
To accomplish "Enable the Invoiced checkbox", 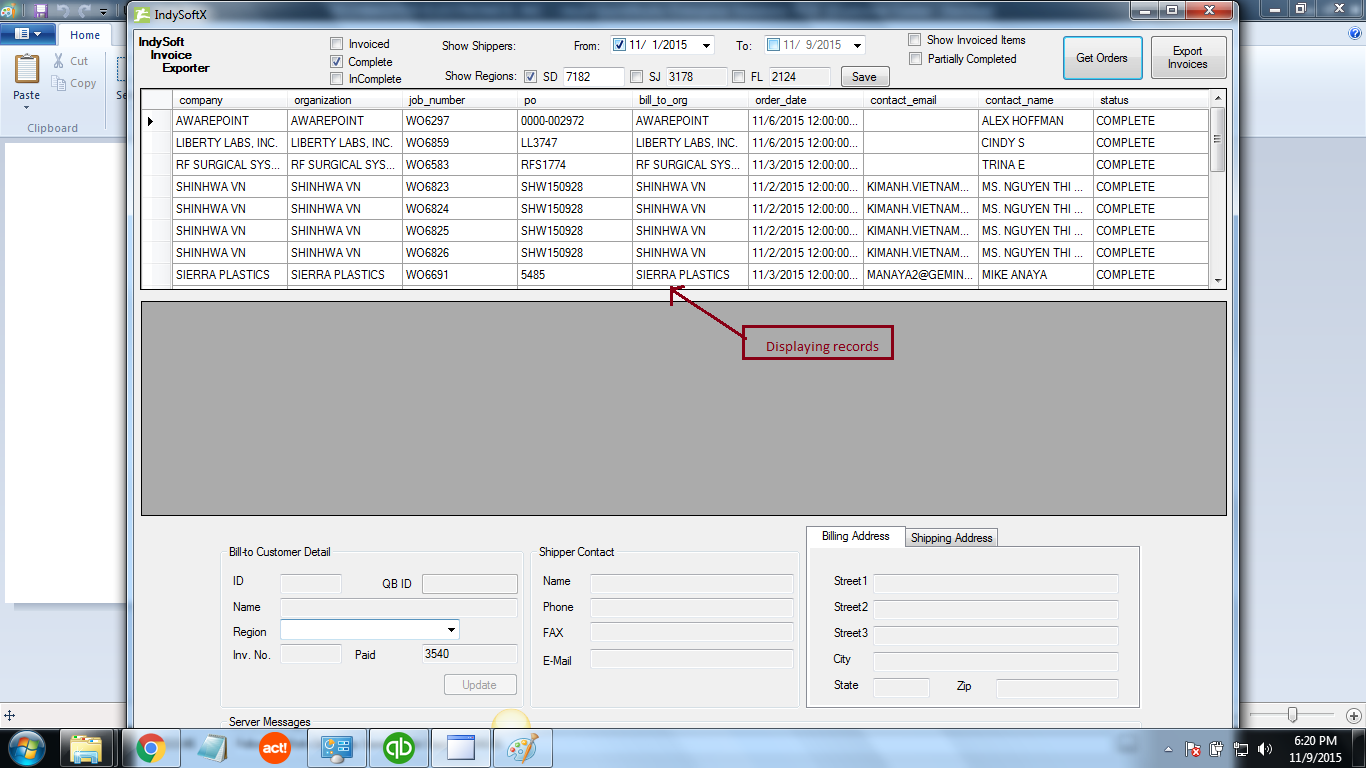I will [x=337, y=44].
